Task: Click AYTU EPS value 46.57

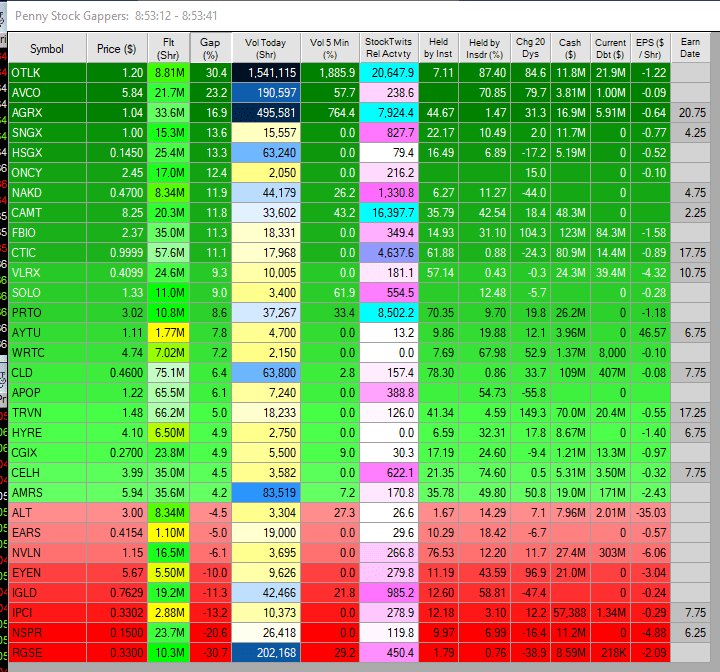Action: [x=650, y=333]
